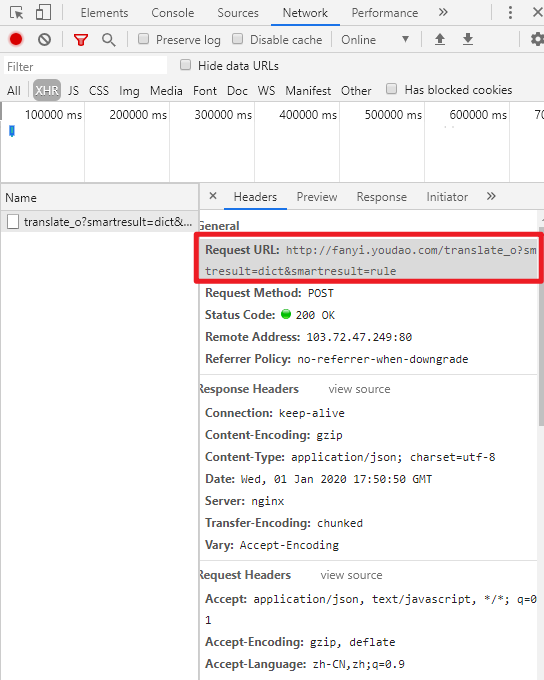Viewport: 544px width, 680px height.
Task: Filter requests by Media
Action: click(166, 91)
